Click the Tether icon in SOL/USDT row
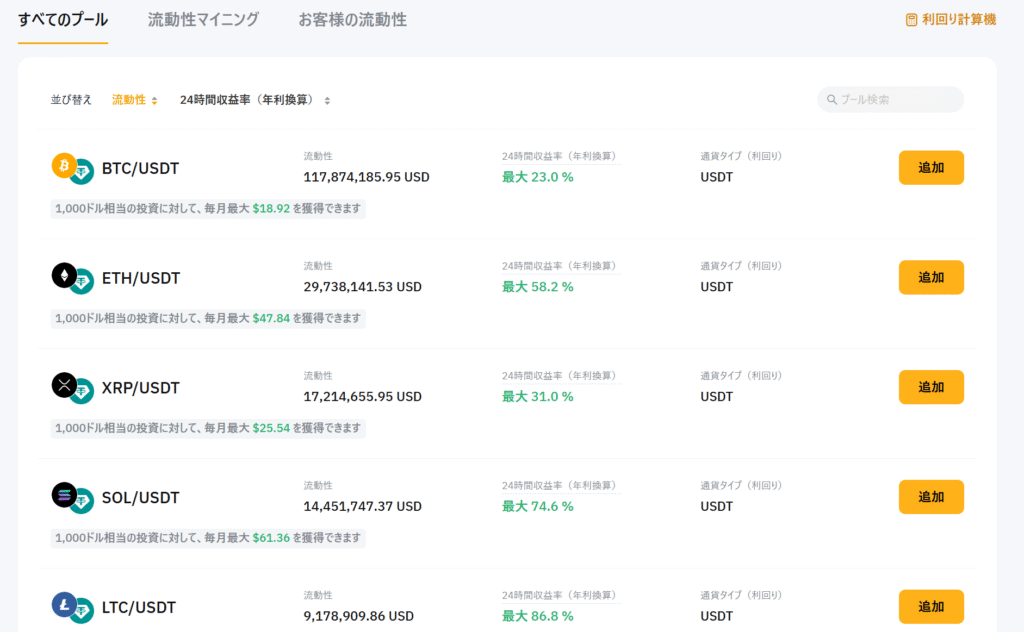Screen dimensions: 1024x632 pyautogui.click(x=83, y=501)
